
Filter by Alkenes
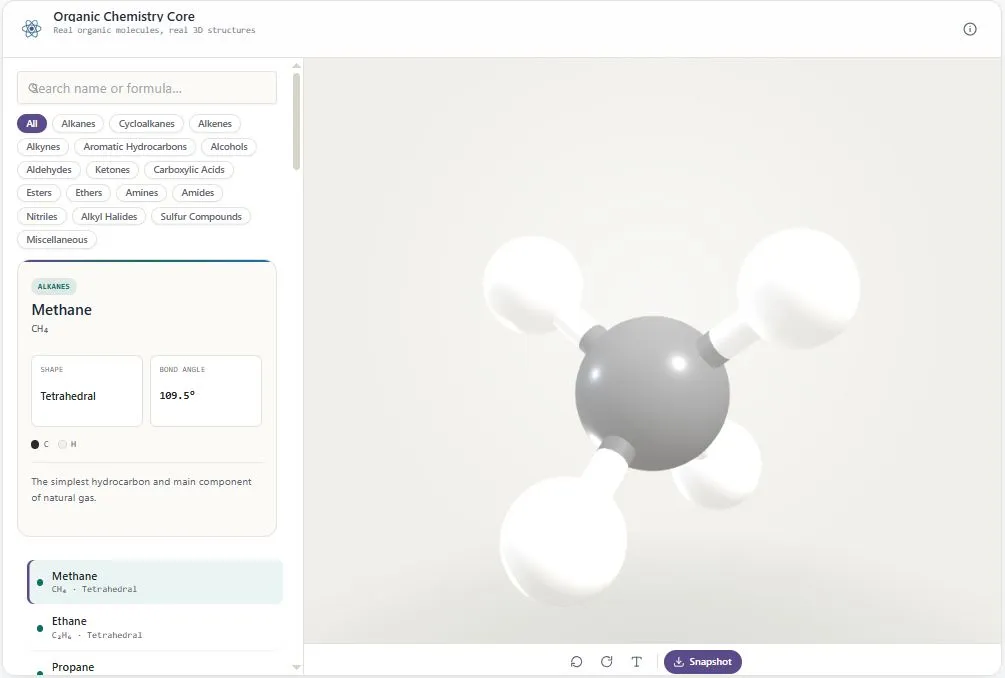point(215,124)
